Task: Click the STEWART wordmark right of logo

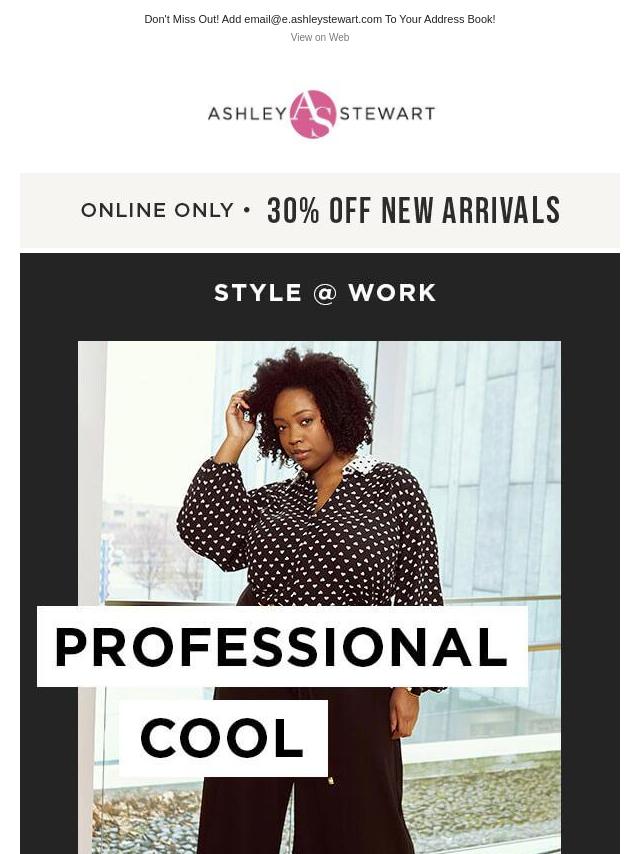Action: coord(387,113)
